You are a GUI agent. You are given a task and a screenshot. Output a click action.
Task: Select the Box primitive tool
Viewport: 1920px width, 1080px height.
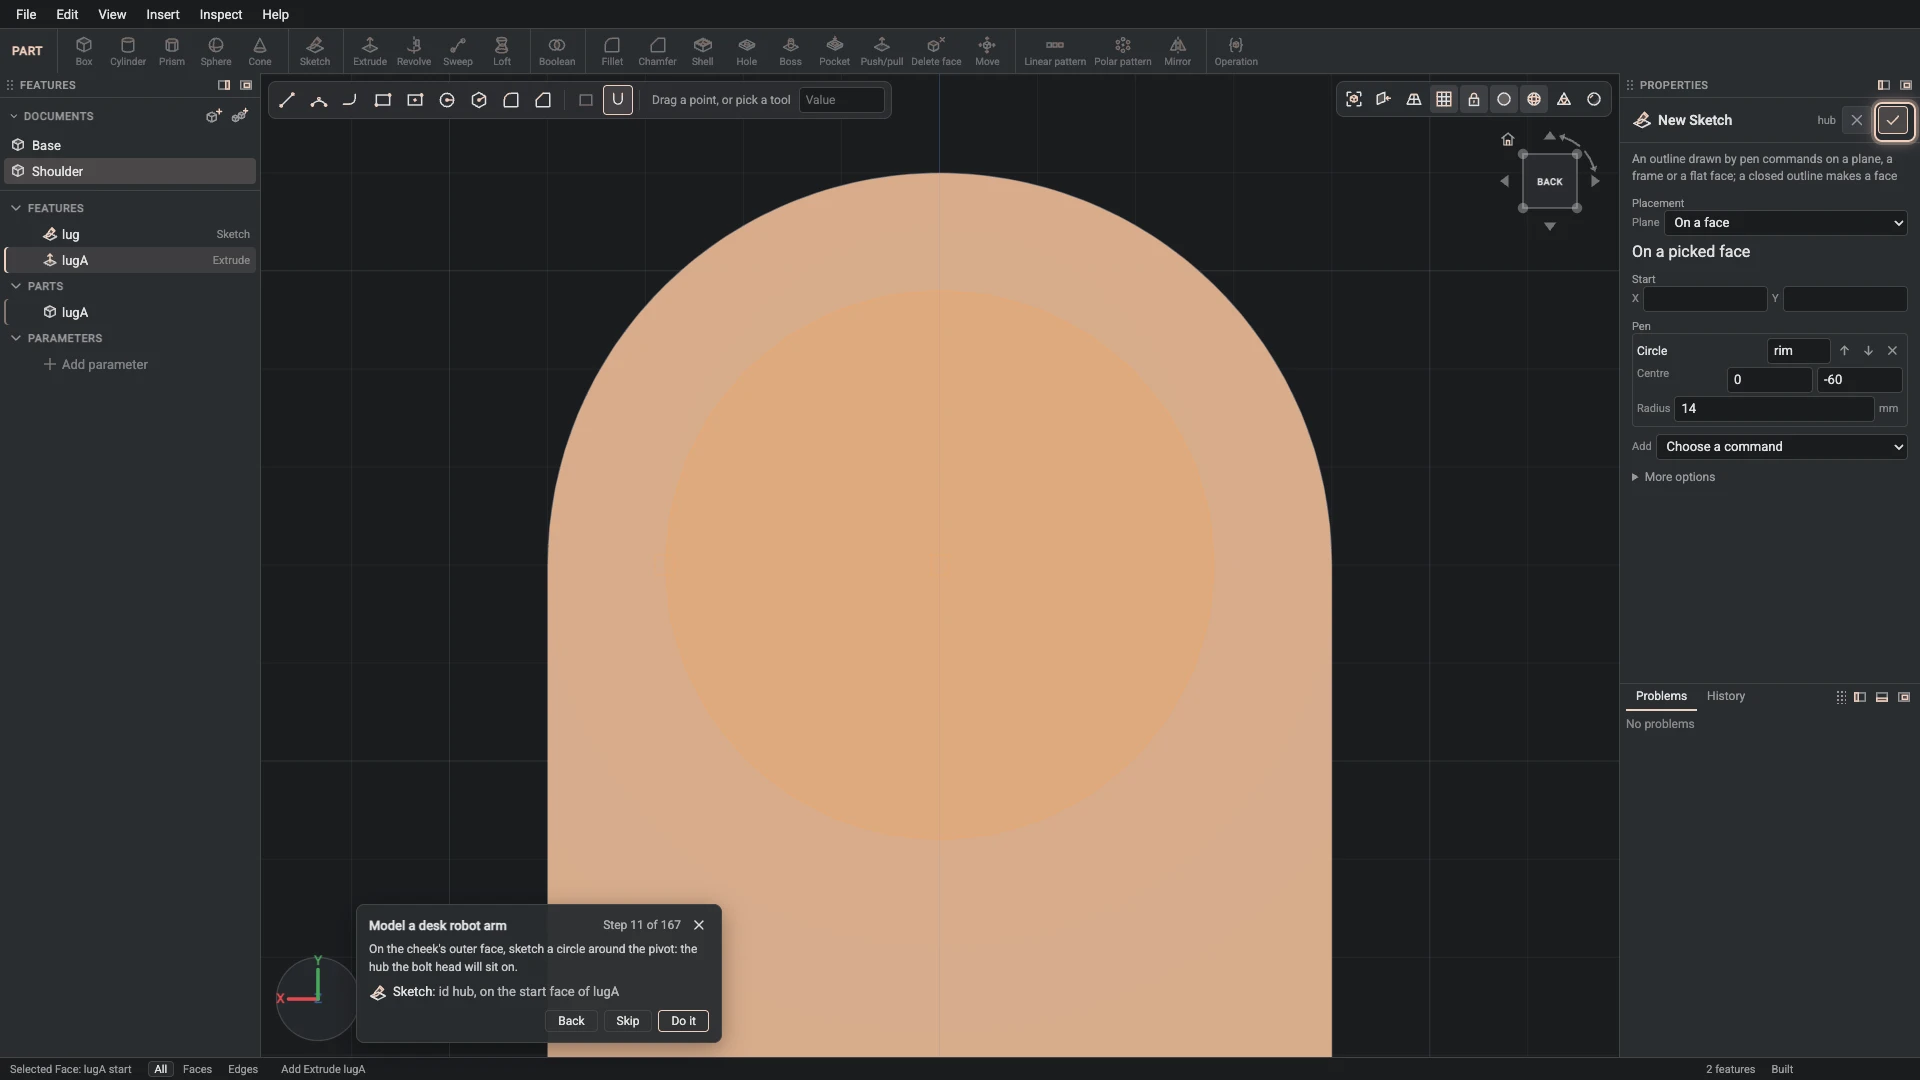pyautogui.click(x=84, y=51)
